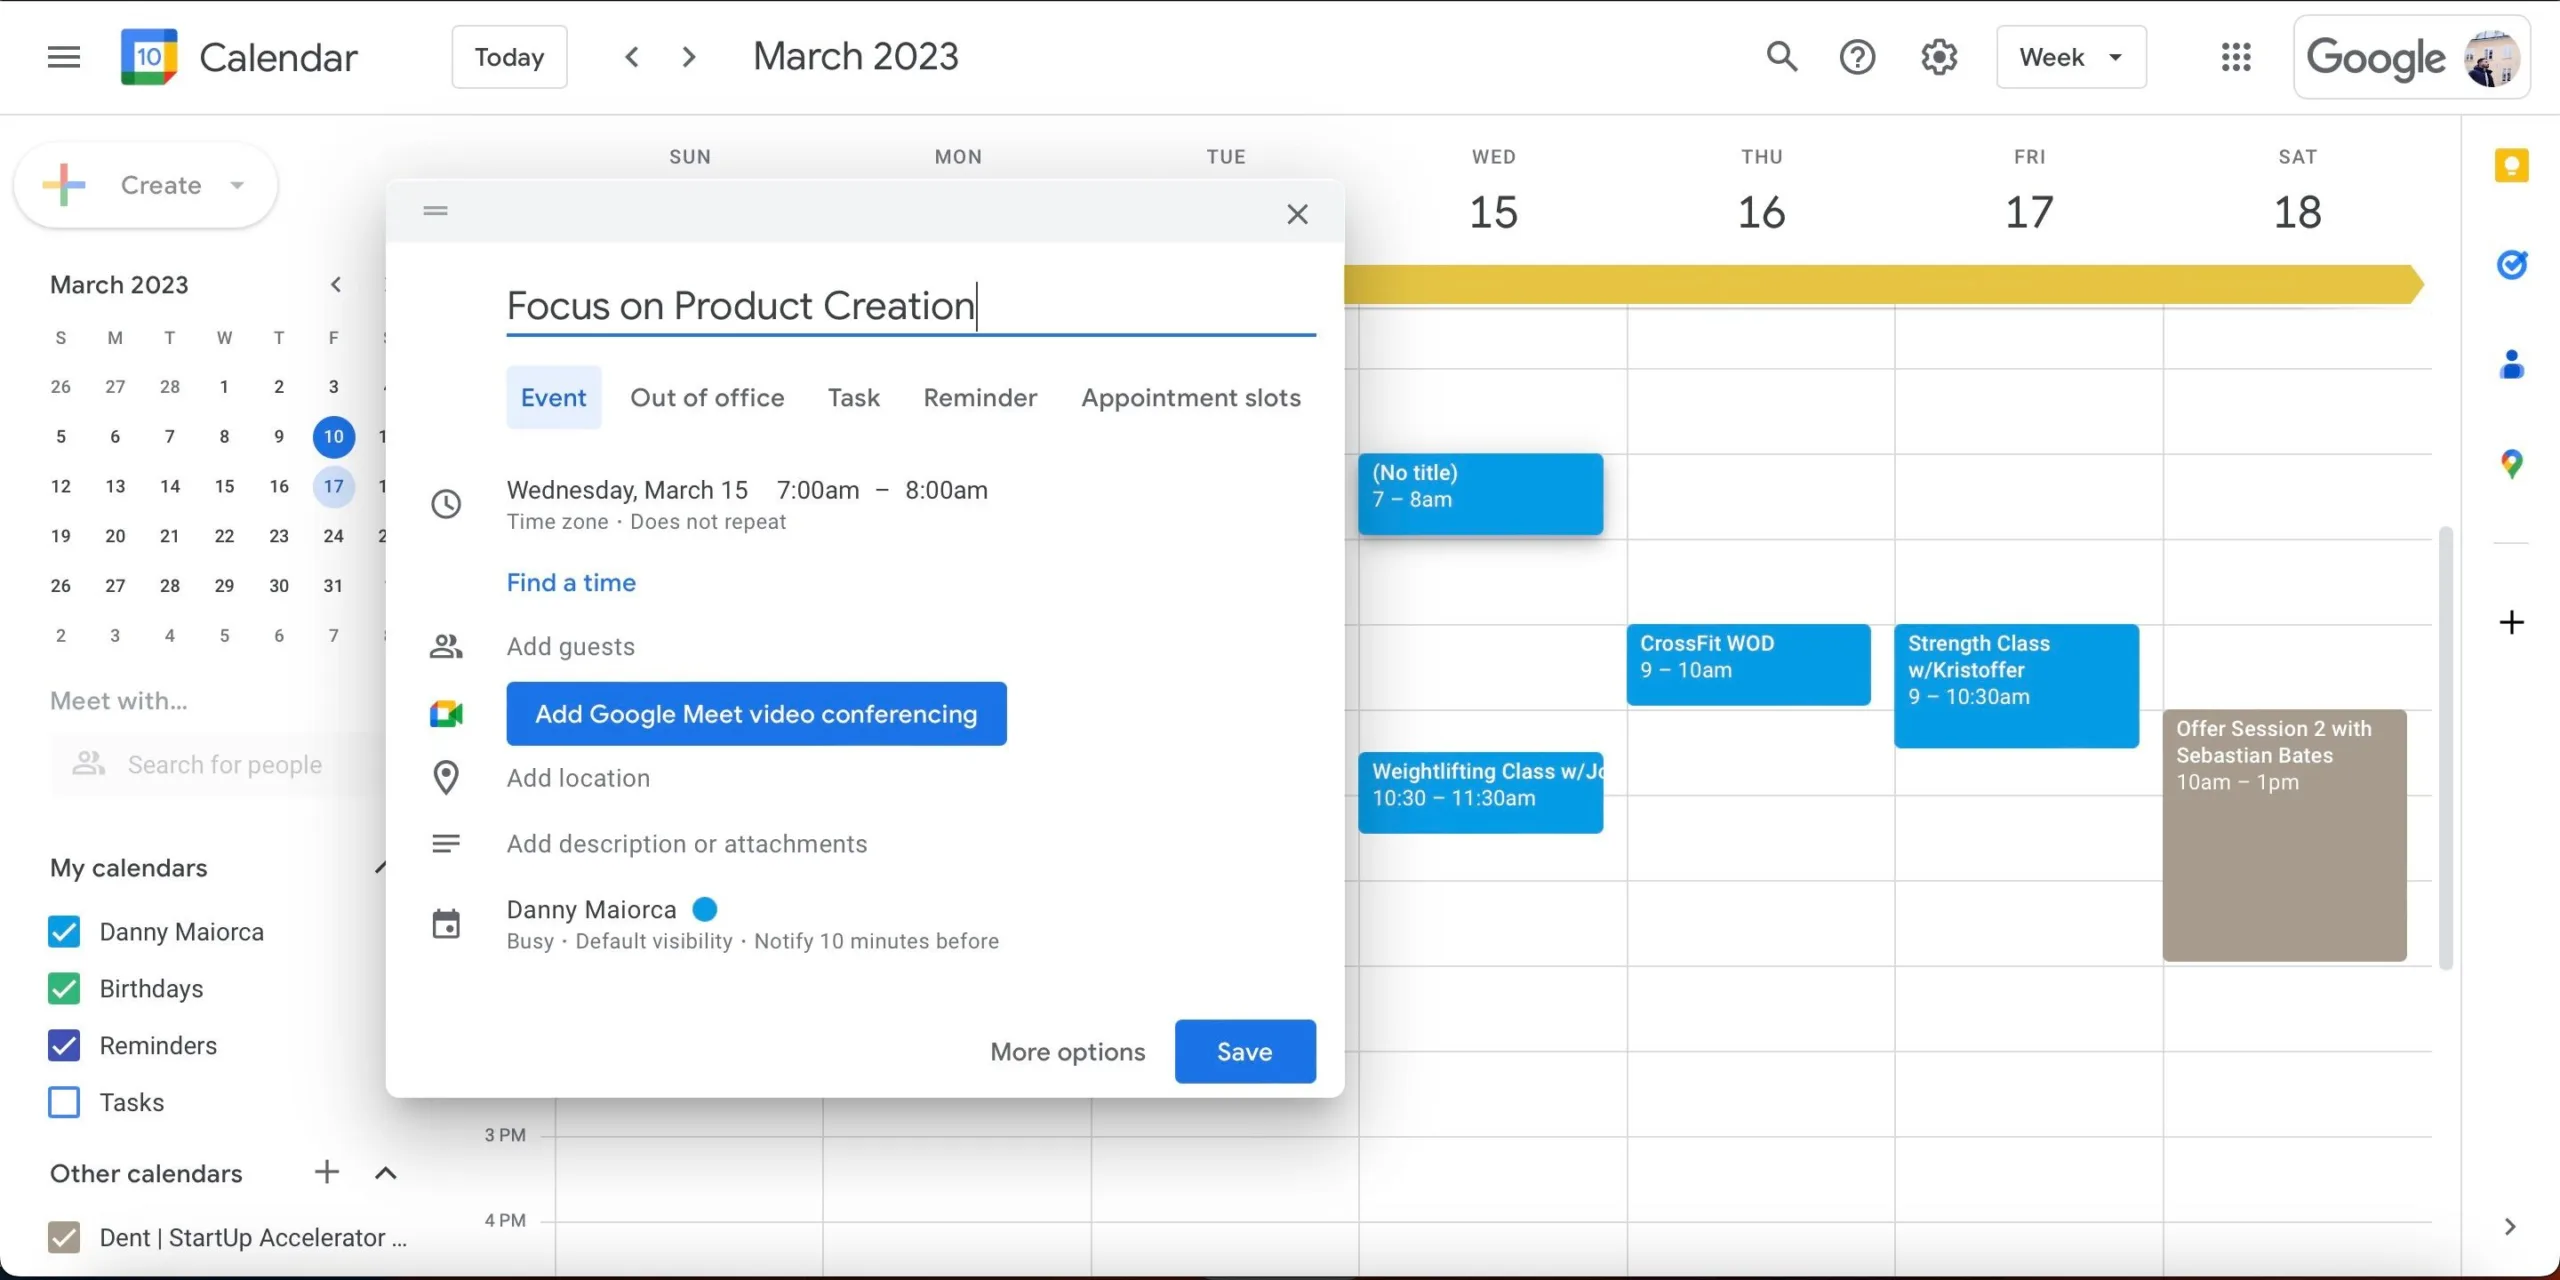This screenshot has height=1280, width=2560.
Task: Click the location pin icon in event
Action: [x=446, y=779]
